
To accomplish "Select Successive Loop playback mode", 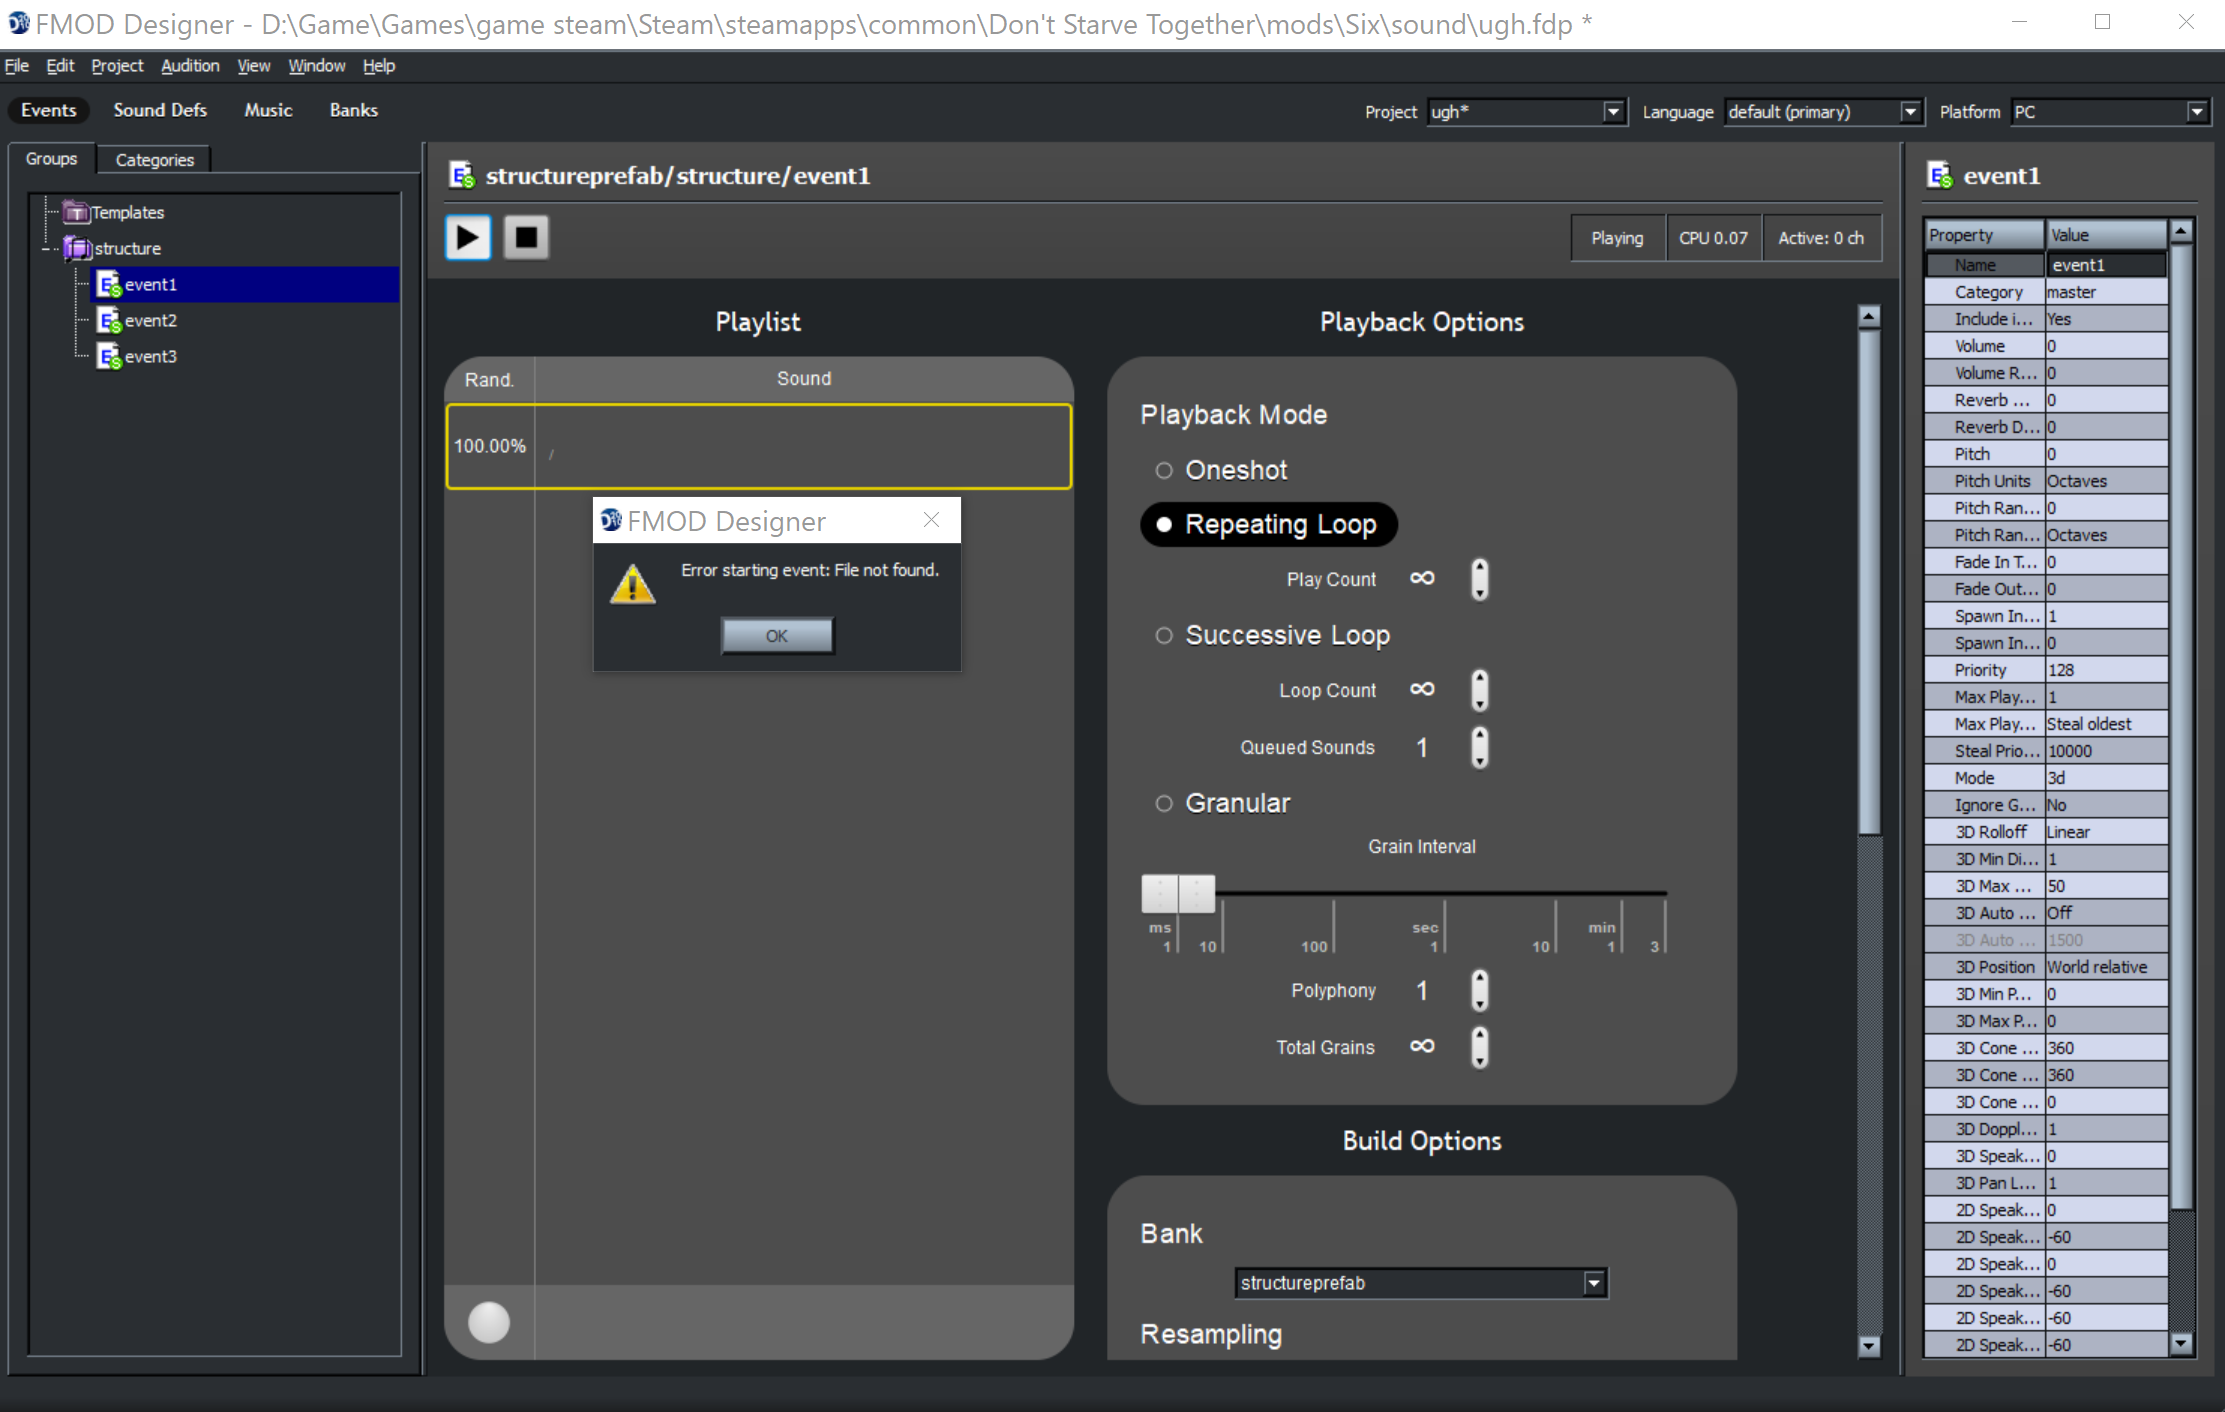I will pyautogui.click(x=1164, y=635).
